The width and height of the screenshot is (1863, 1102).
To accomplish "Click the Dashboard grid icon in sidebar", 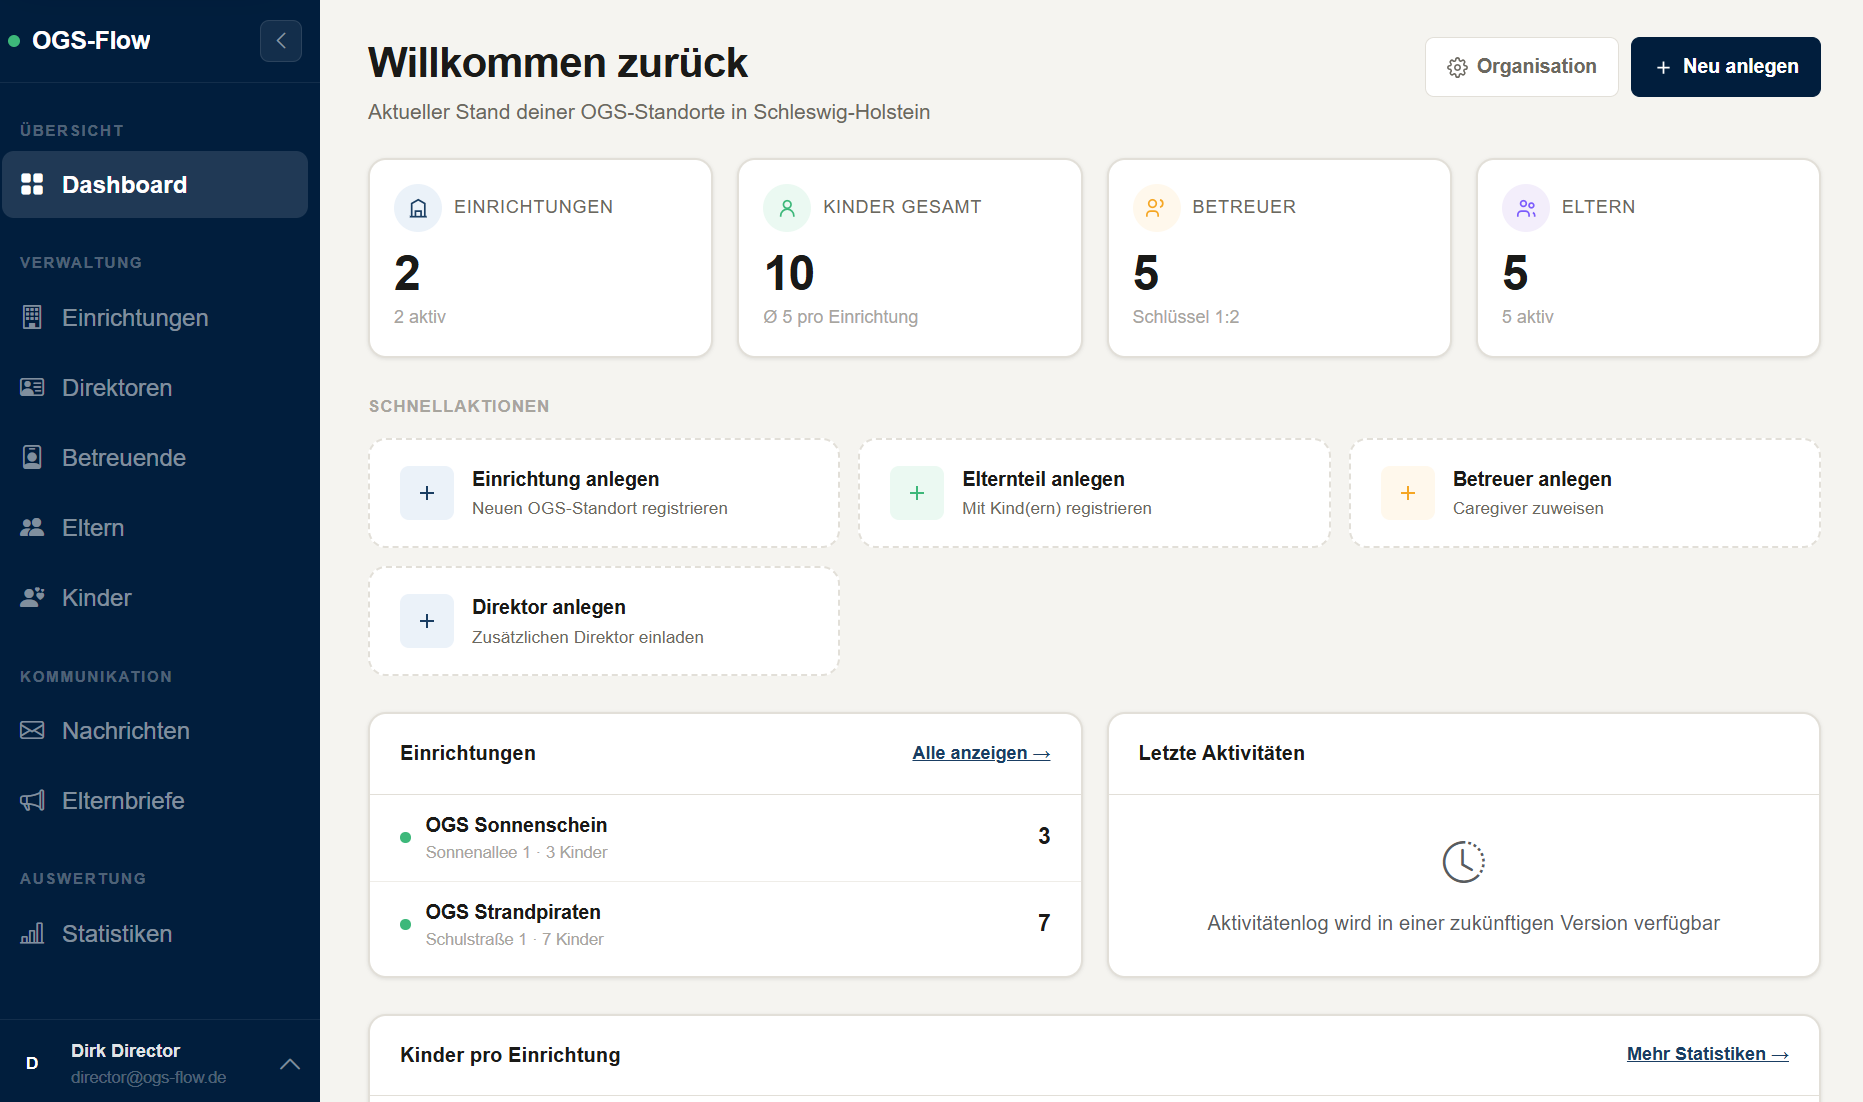I will coord(32,184).
